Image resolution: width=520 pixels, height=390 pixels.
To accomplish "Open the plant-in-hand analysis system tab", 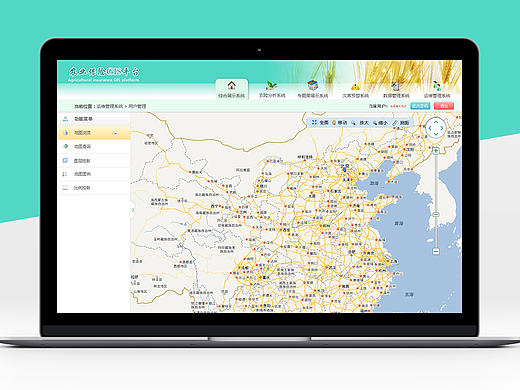I will coord(272,89).
